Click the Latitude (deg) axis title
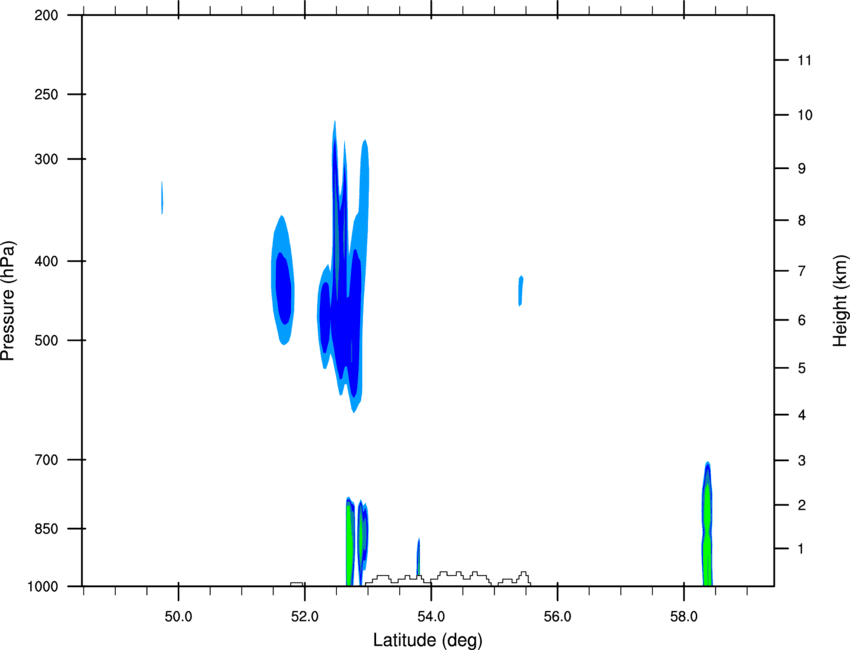850x650 pixels. pos(427,640)
